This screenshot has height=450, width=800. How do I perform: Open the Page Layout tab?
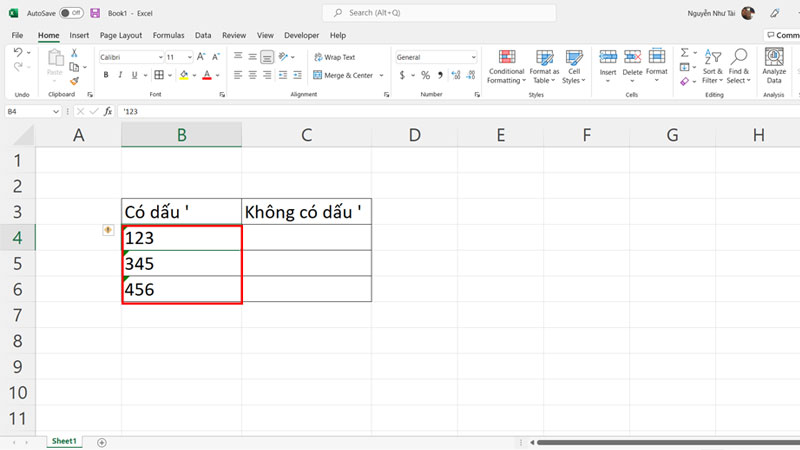(121, 35)
